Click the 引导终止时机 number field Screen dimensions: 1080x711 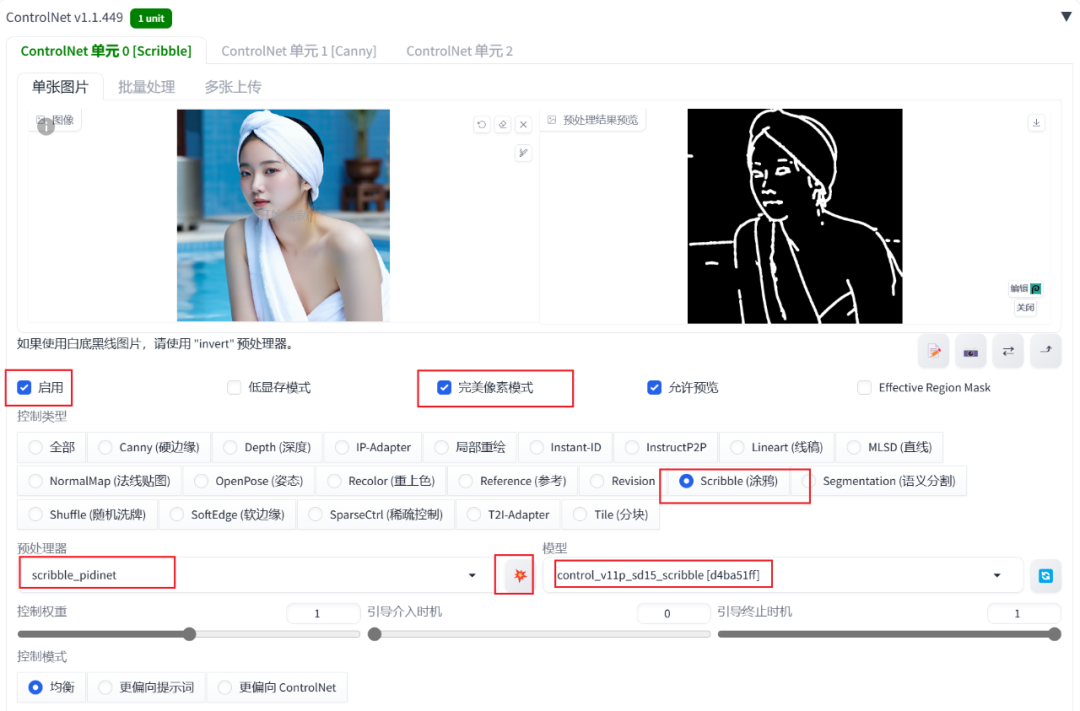point(1024,613)
